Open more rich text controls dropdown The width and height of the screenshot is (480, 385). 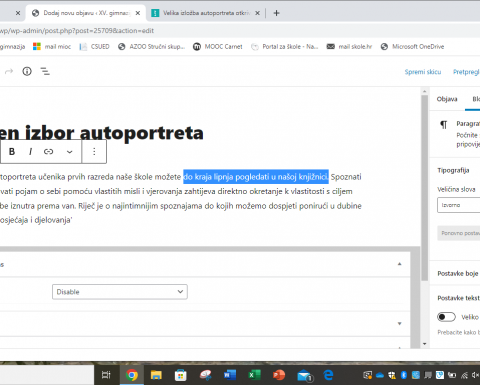(x=69, y=152)
